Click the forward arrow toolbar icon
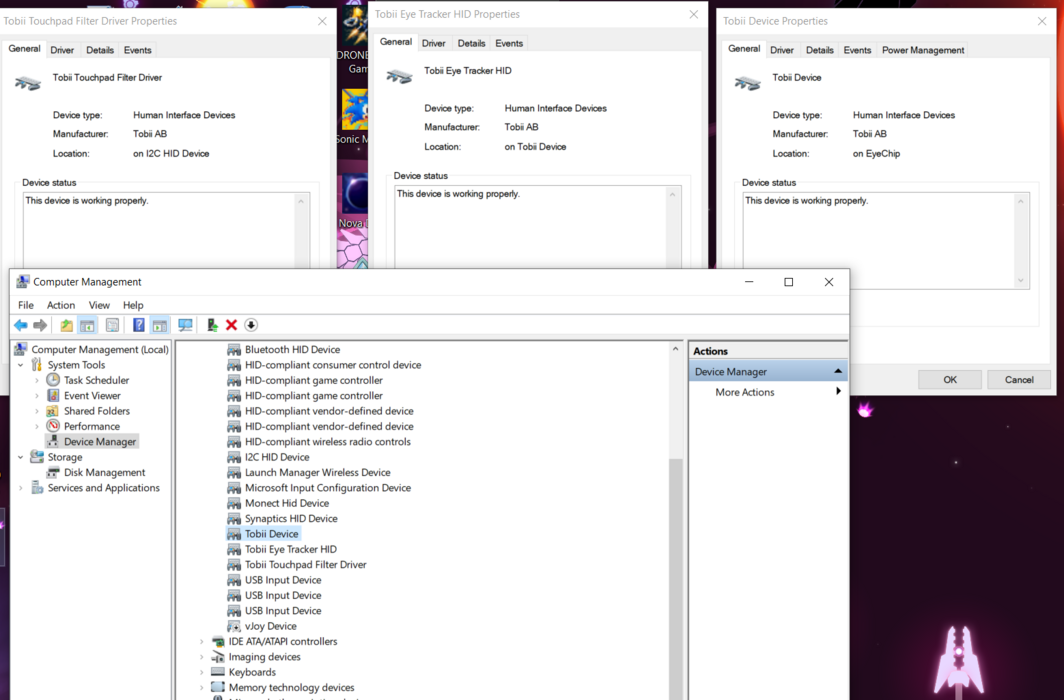1064x700 pixels. (x=40, y=326)
